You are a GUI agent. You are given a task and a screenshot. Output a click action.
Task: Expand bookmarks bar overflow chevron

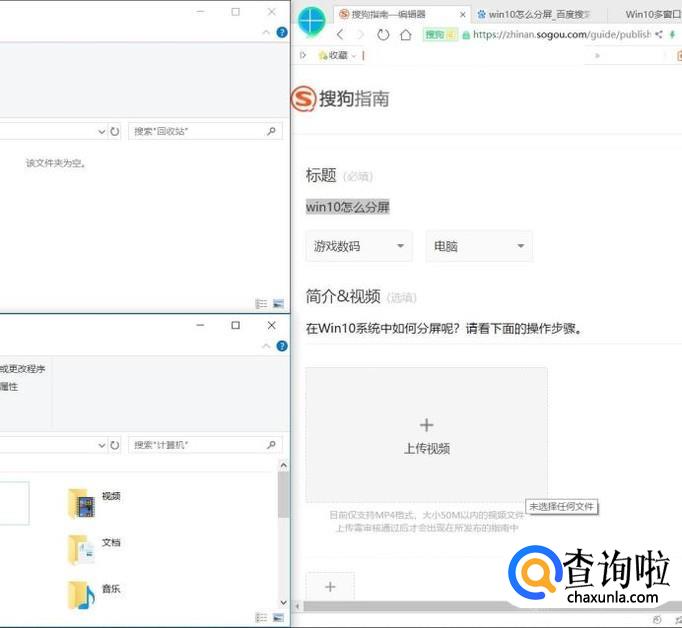point(597,55)
